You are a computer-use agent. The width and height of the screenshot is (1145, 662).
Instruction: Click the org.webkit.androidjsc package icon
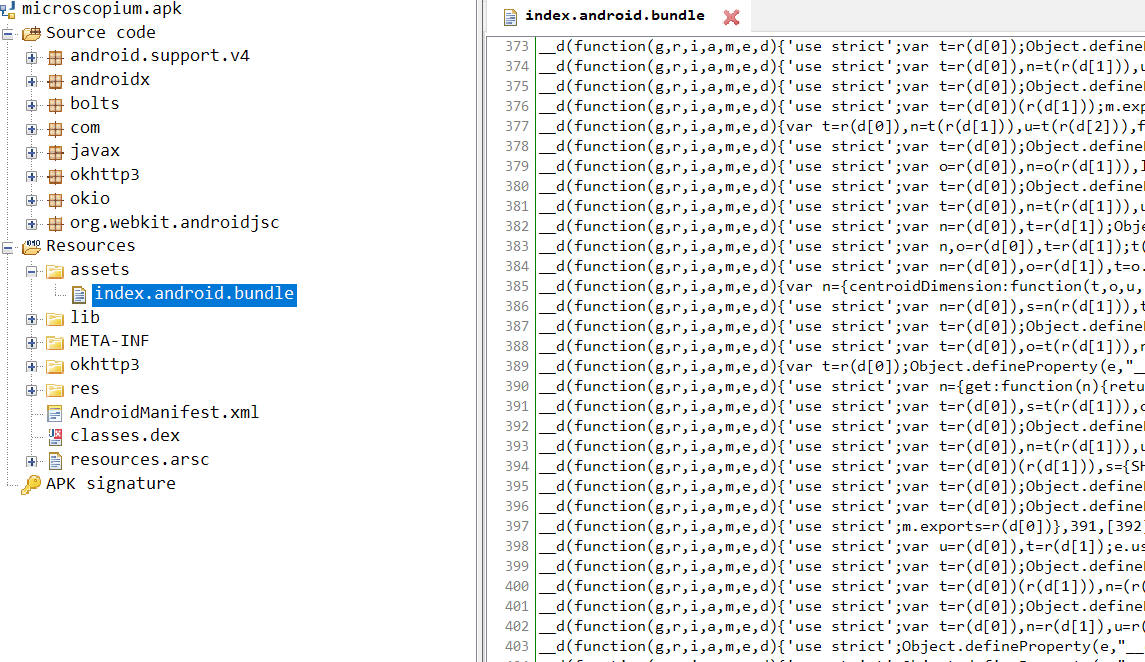55,223
